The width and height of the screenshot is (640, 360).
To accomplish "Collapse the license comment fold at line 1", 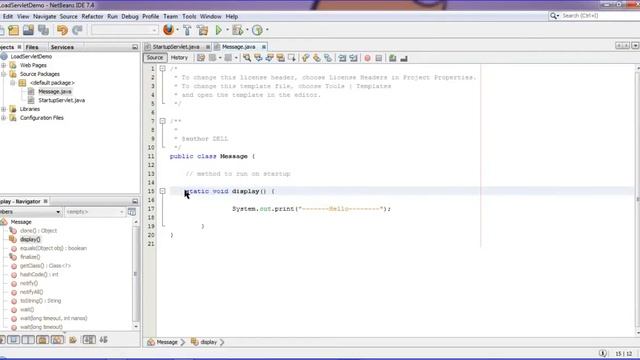I will [x=162, y=69].
